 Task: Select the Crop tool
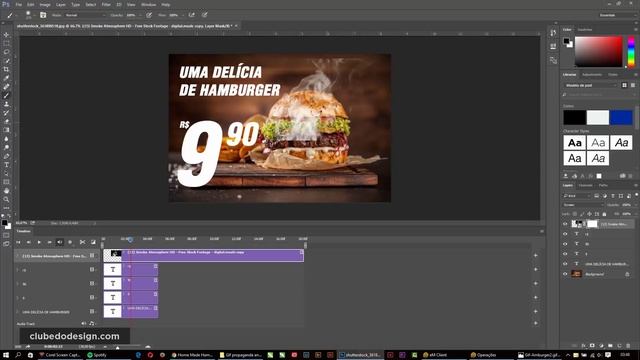tap(6, 69)
